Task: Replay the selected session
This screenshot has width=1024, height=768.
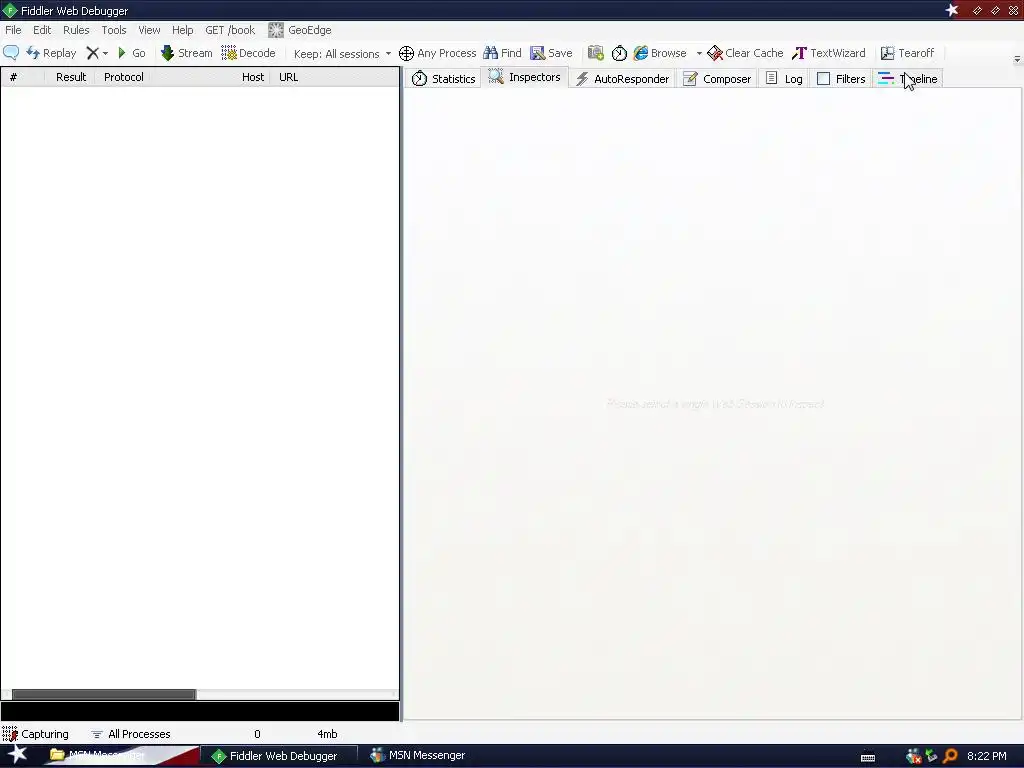Action: coord(52,53)
